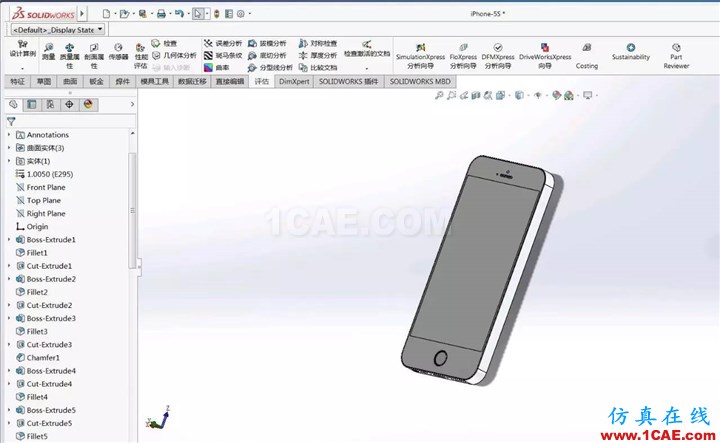Toggle 曲率 curvature display
720x443 pixels.
pos(216,67)
